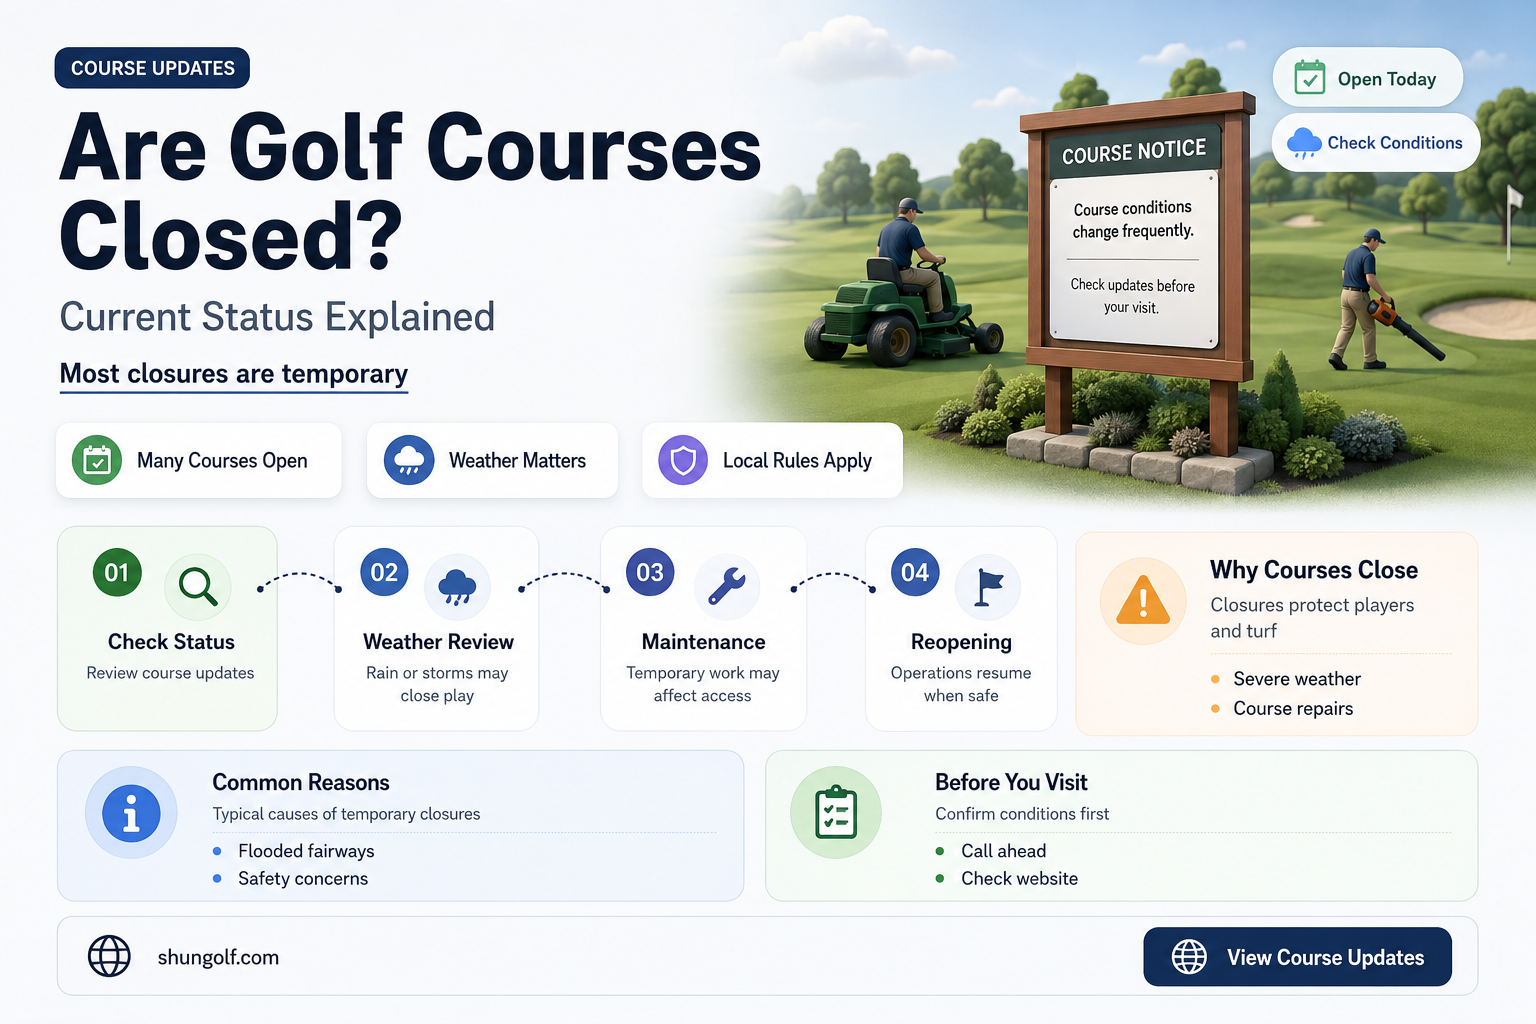Click the orange warning triangle icon
The image size is (1536, 1024).
coord(1143,601)
